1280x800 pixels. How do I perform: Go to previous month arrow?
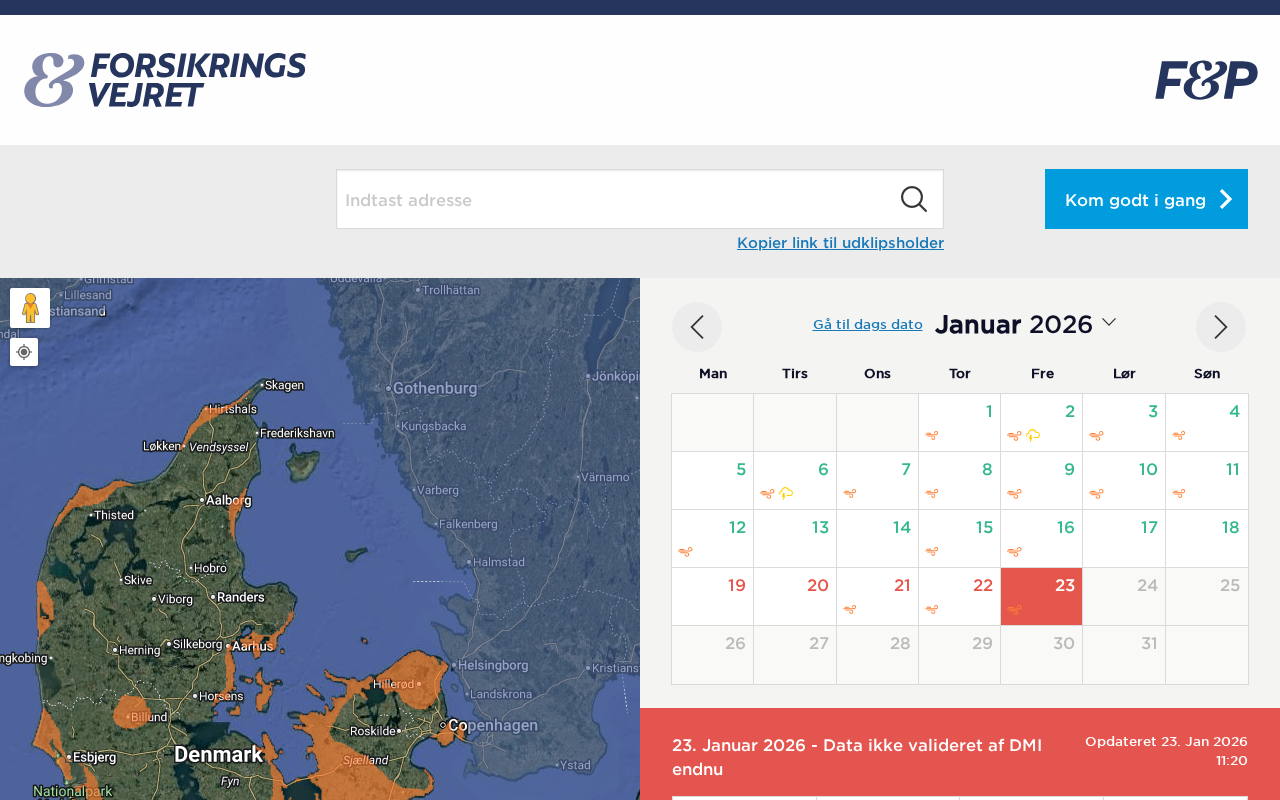pyautogui.click(x=697, y=327)
